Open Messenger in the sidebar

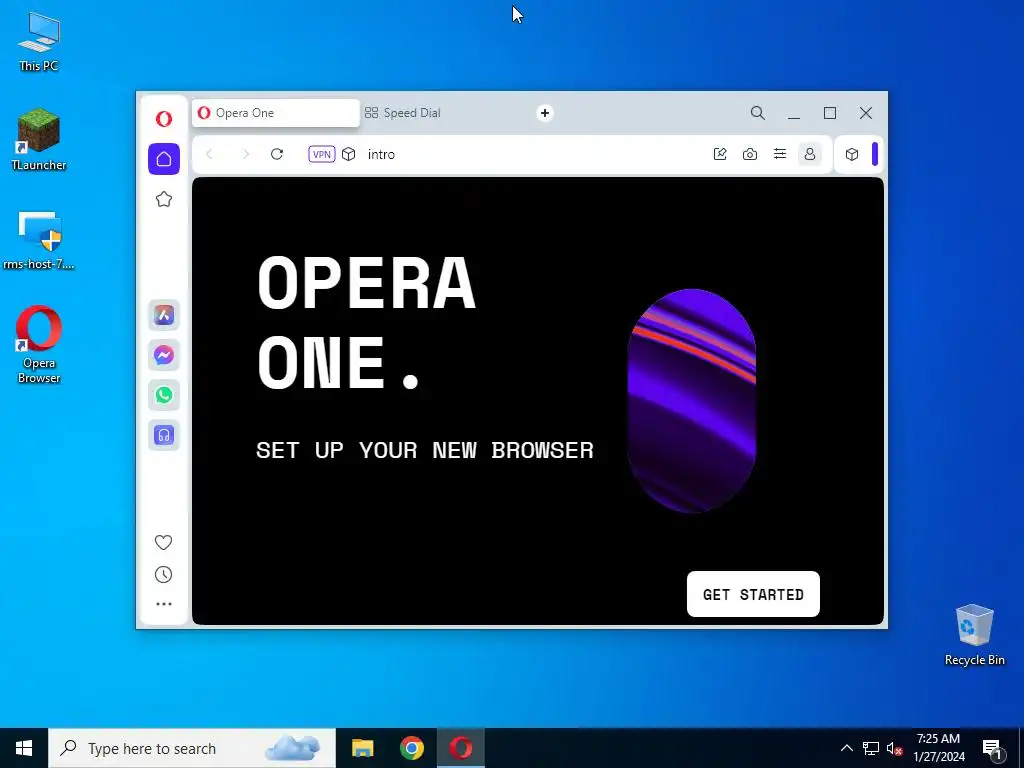pos(164,355)
